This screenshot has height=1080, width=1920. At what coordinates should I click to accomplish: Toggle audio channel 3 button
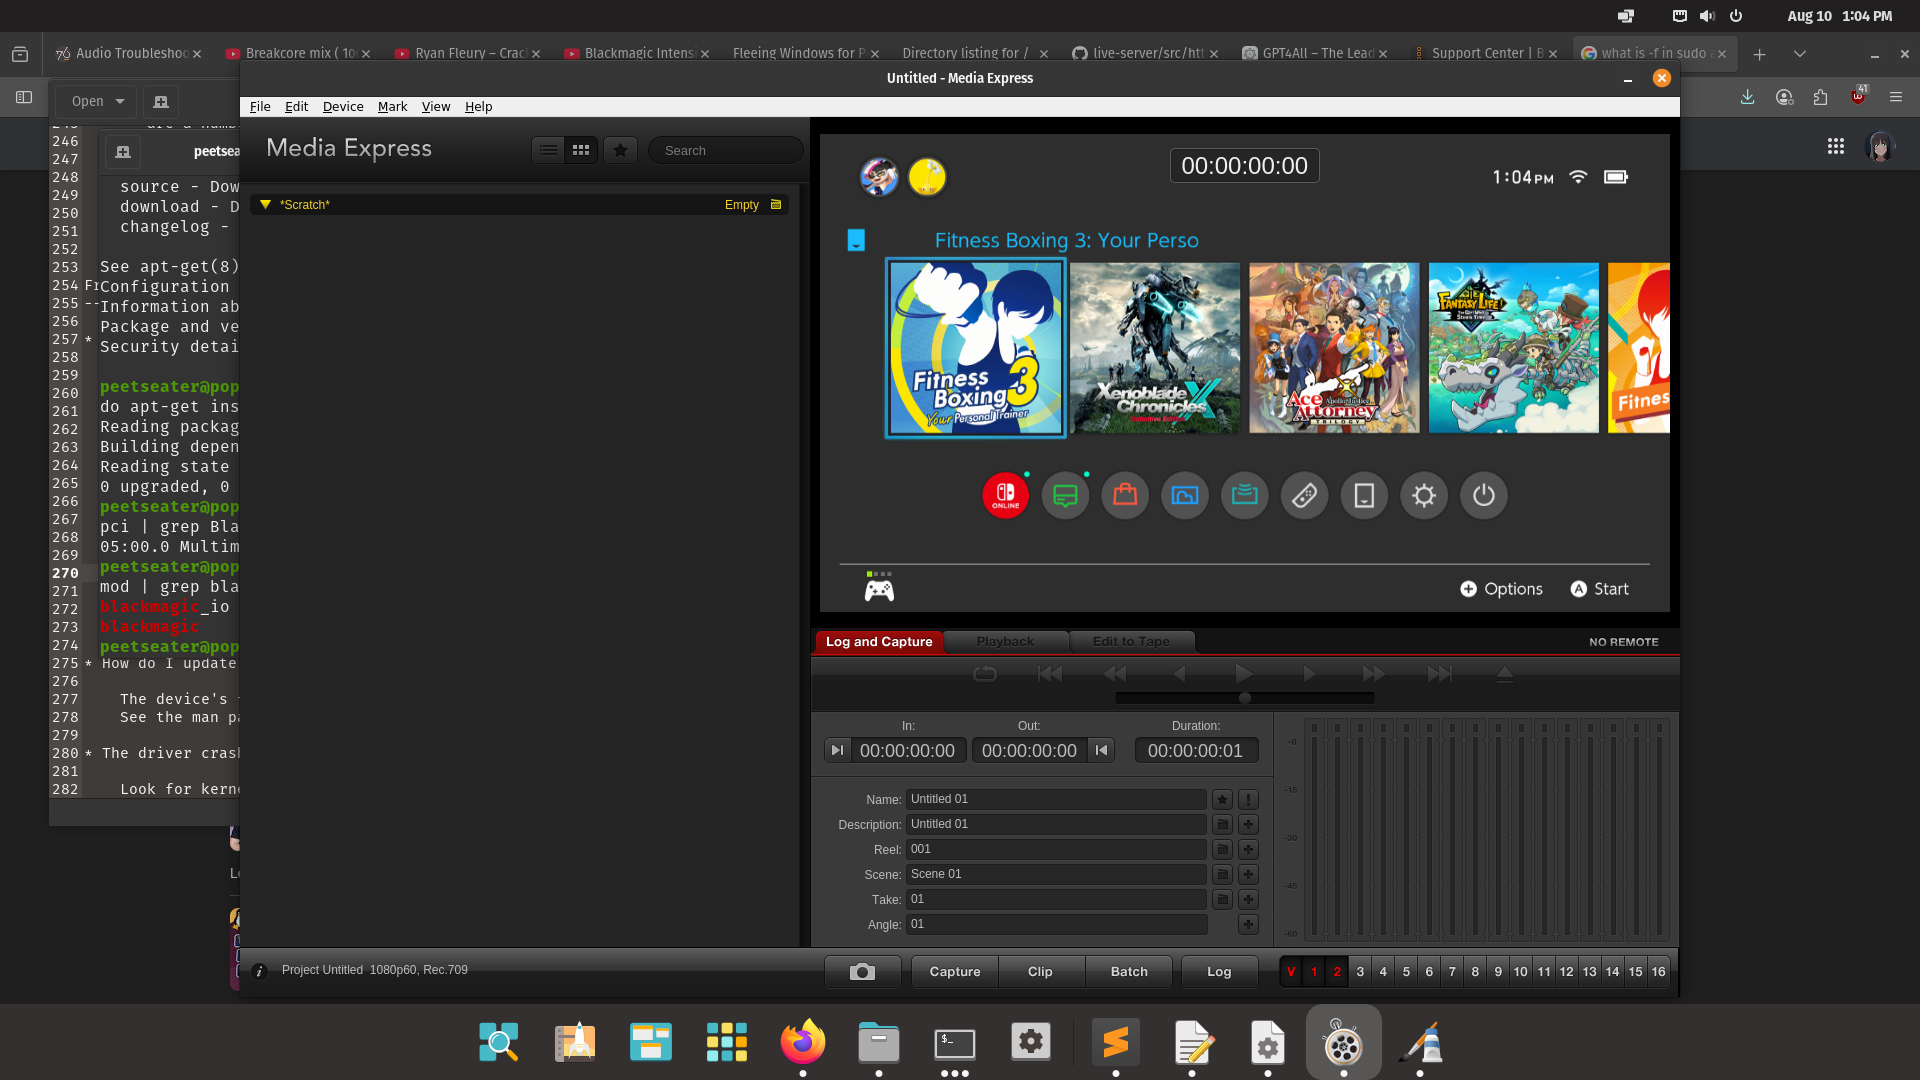coord(1360,971)
